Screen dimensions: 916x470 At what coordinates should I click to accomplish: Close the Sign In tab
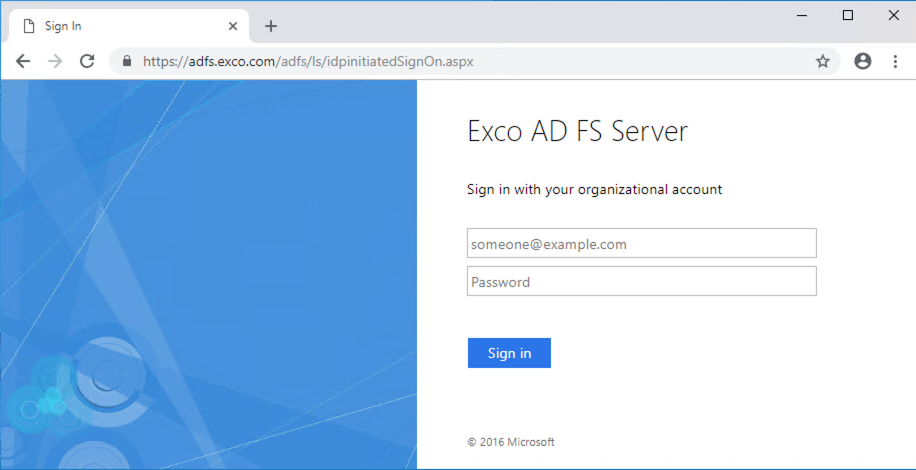click(233, 26)
